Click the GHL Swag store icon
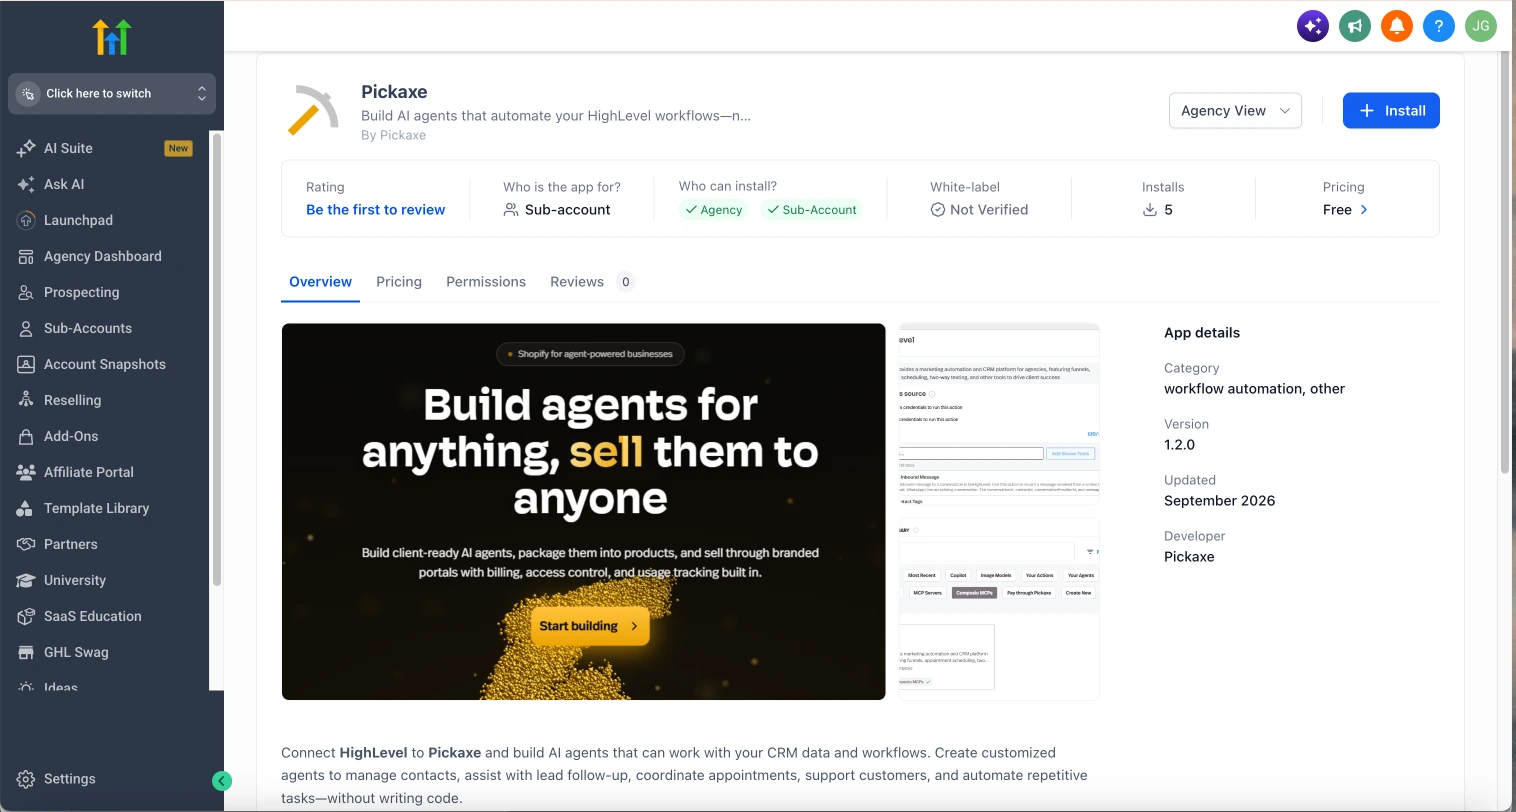The width and height of the screenshot is (1516, 812). 26,652
